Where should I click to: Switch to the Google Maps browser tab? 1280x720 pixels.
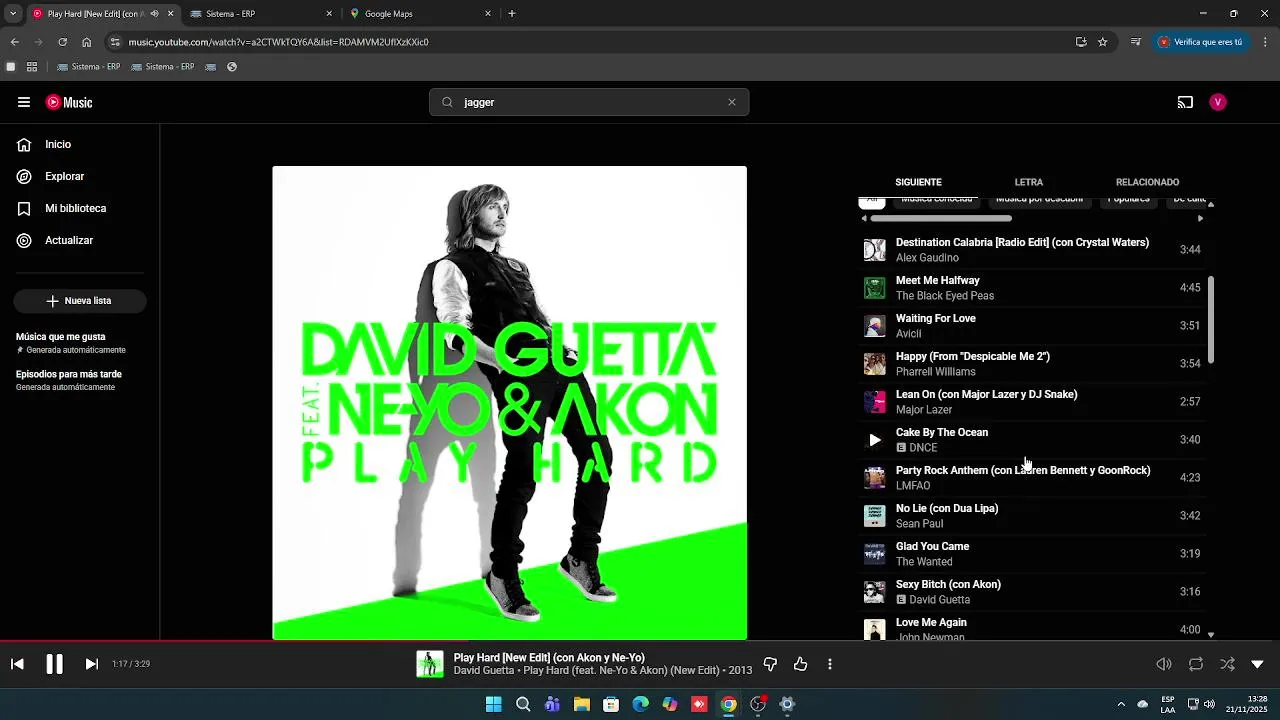coord(420,14)
